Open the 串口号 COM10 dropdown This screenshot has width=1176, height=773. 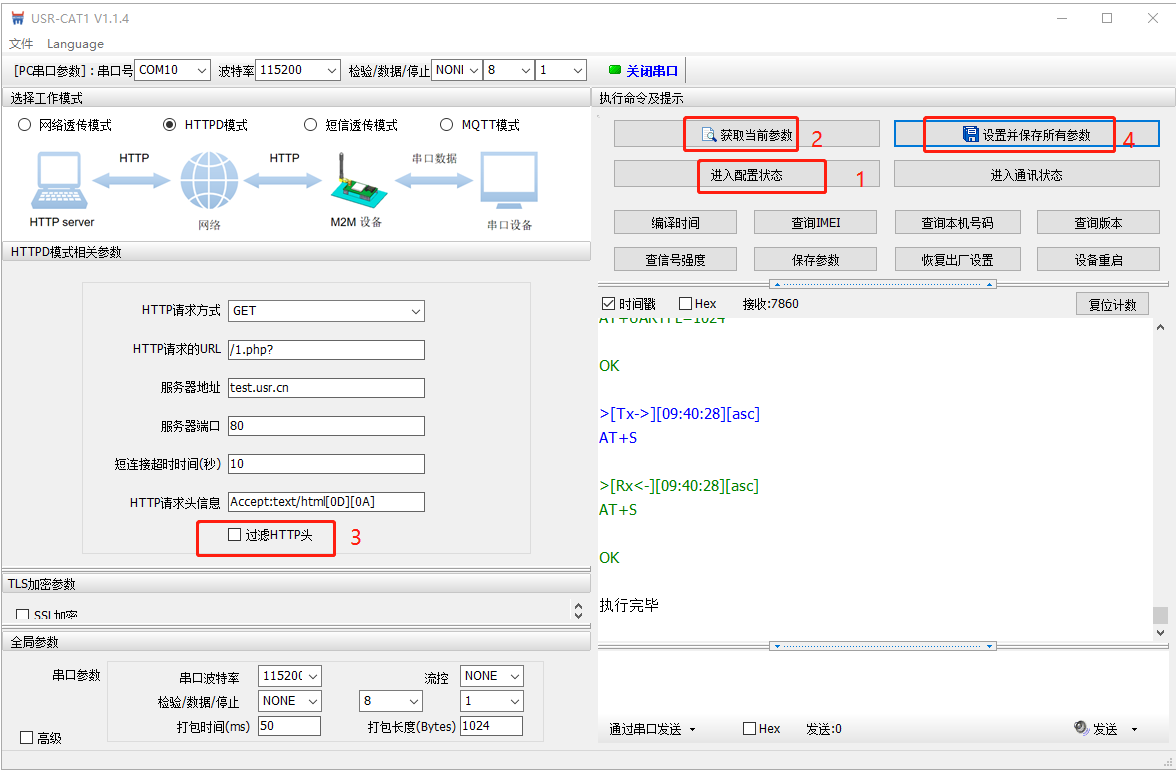(173, 70)
